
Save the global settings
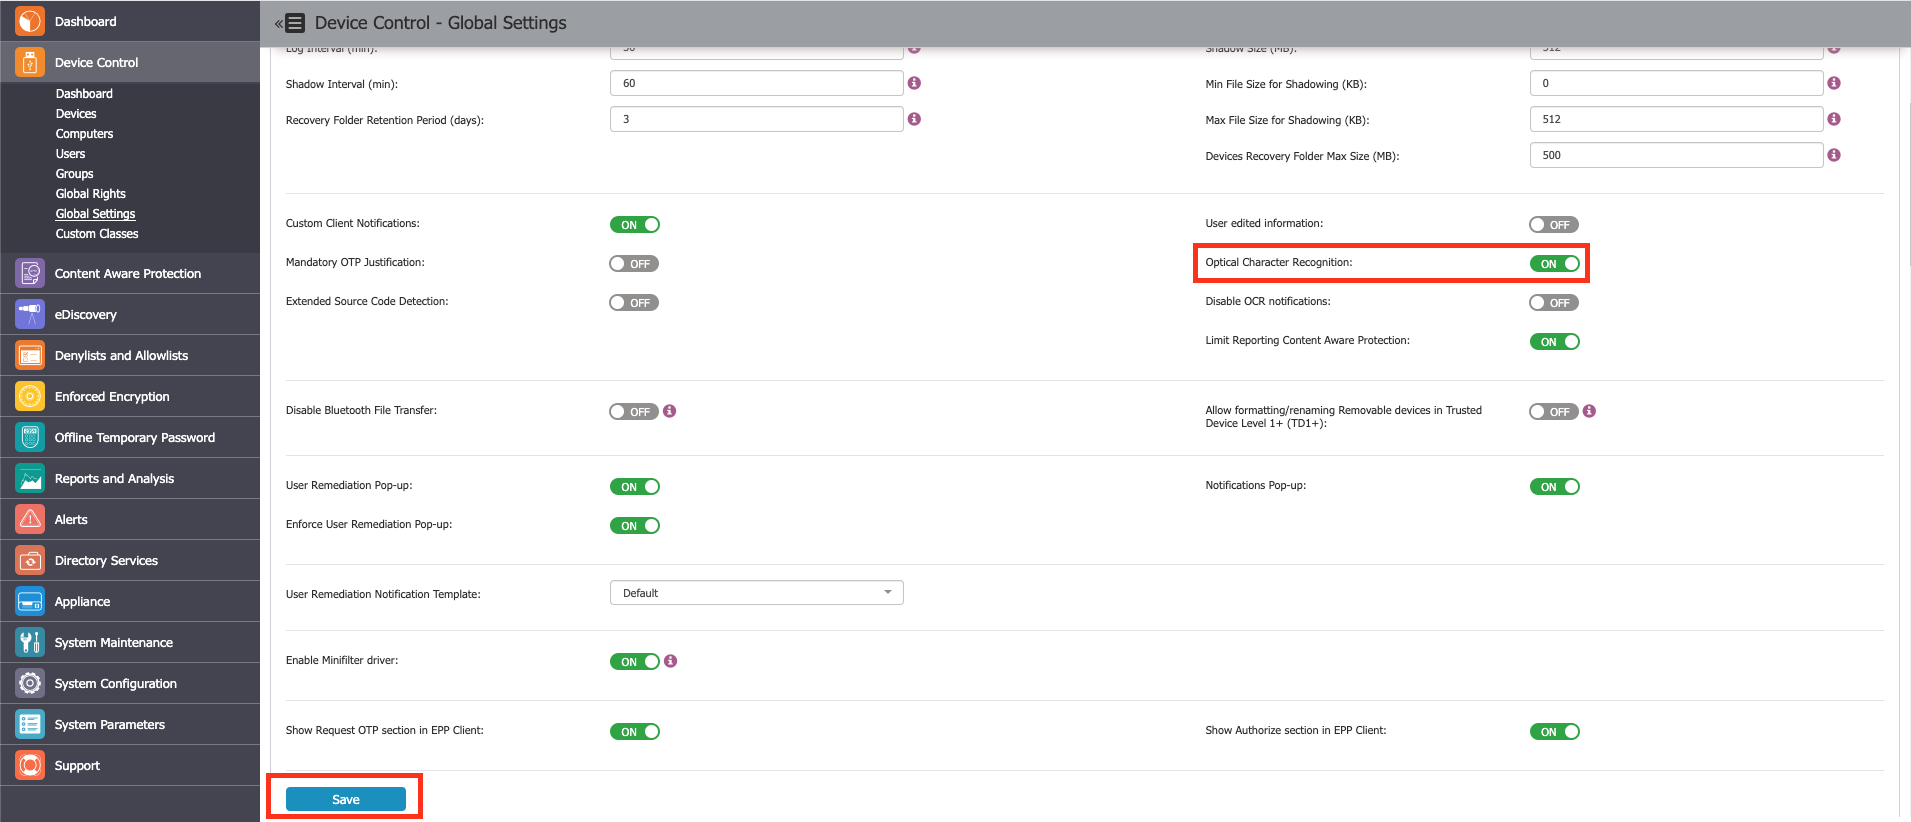(346, 799)
